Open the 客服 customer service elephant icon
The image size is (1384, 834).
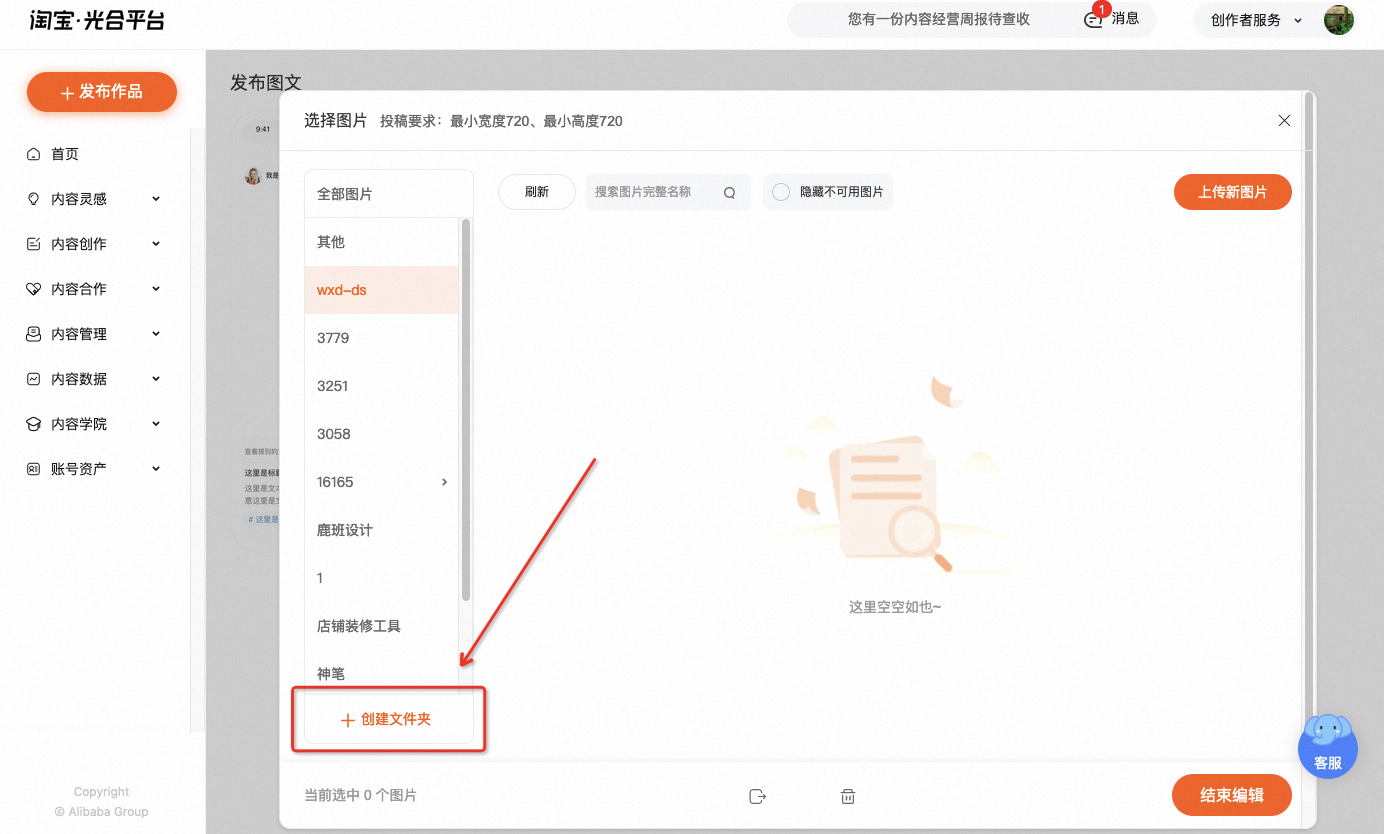[x=1328, y=746]
